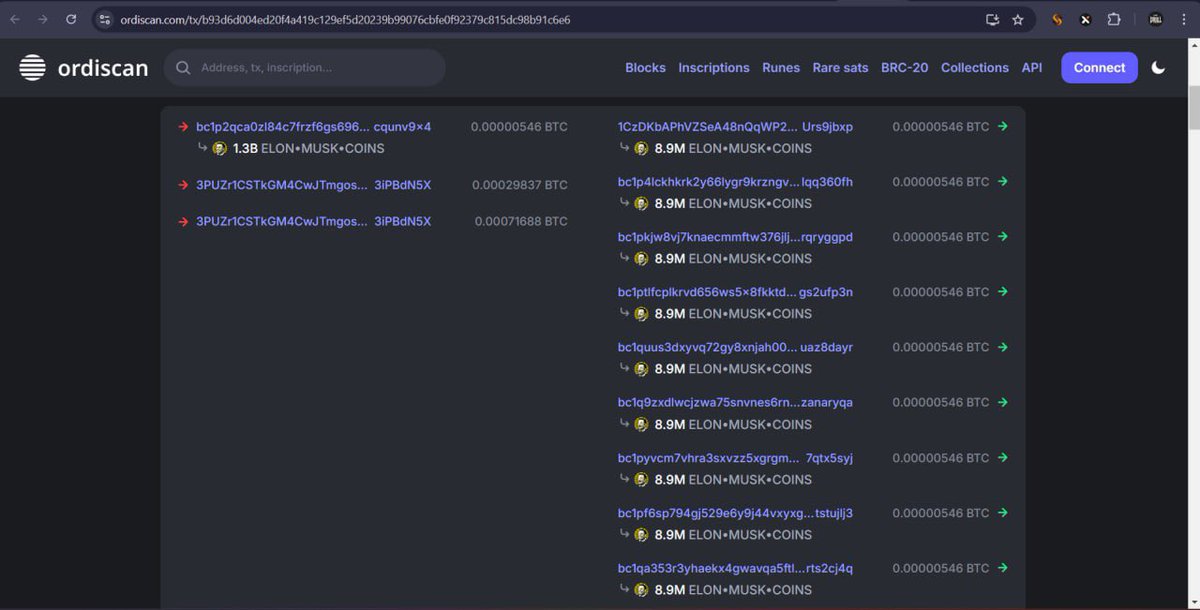Screen dimensions: 1200x610
Task: Open the Blocks menu
Action: pos(645,68)
